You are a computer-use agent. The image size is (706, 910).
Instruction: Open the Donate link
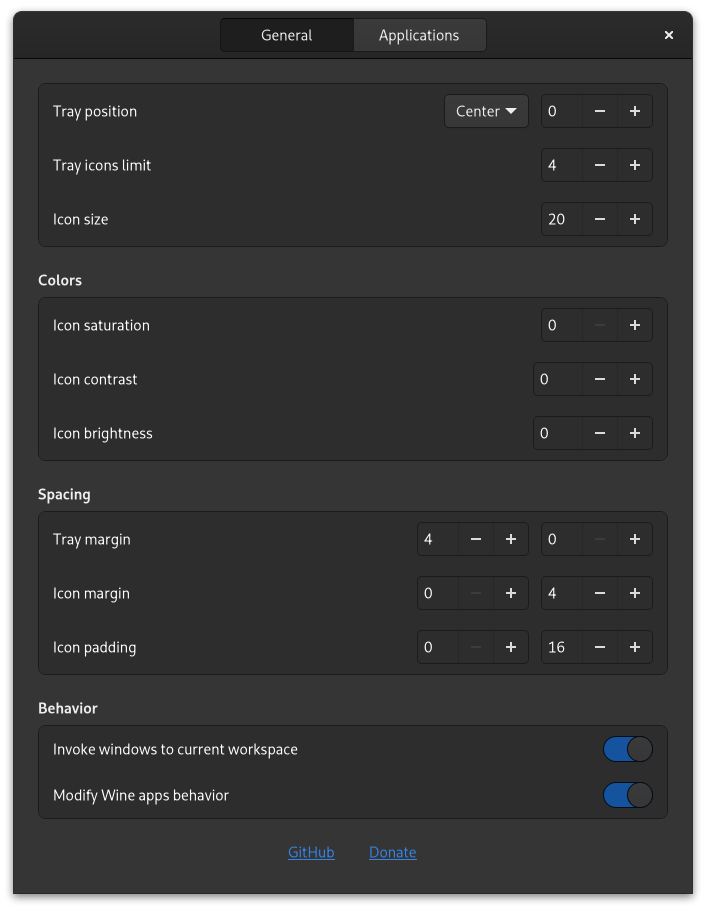pyautogui.click(x=392, y=852)
